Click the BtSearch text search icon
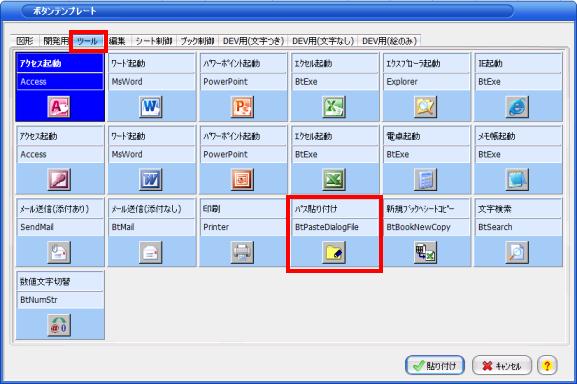Viewport: 577px width, 384px height. click(x=517, y=252)
